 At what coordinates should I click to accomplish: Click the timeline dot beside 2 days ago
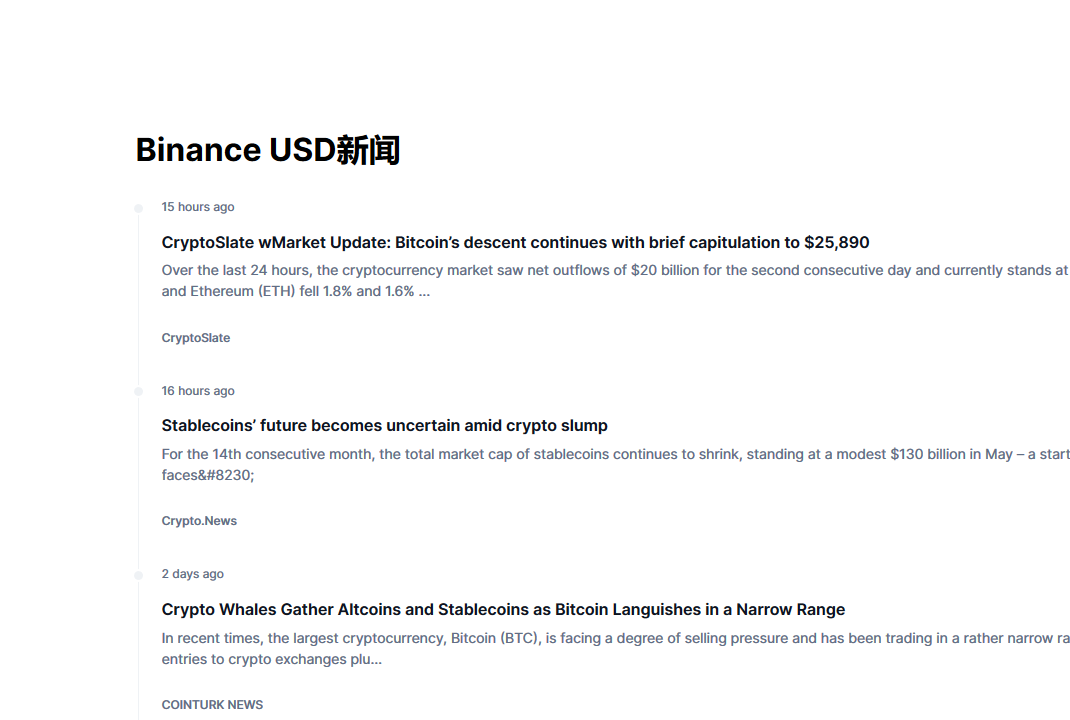coord(139,575)
